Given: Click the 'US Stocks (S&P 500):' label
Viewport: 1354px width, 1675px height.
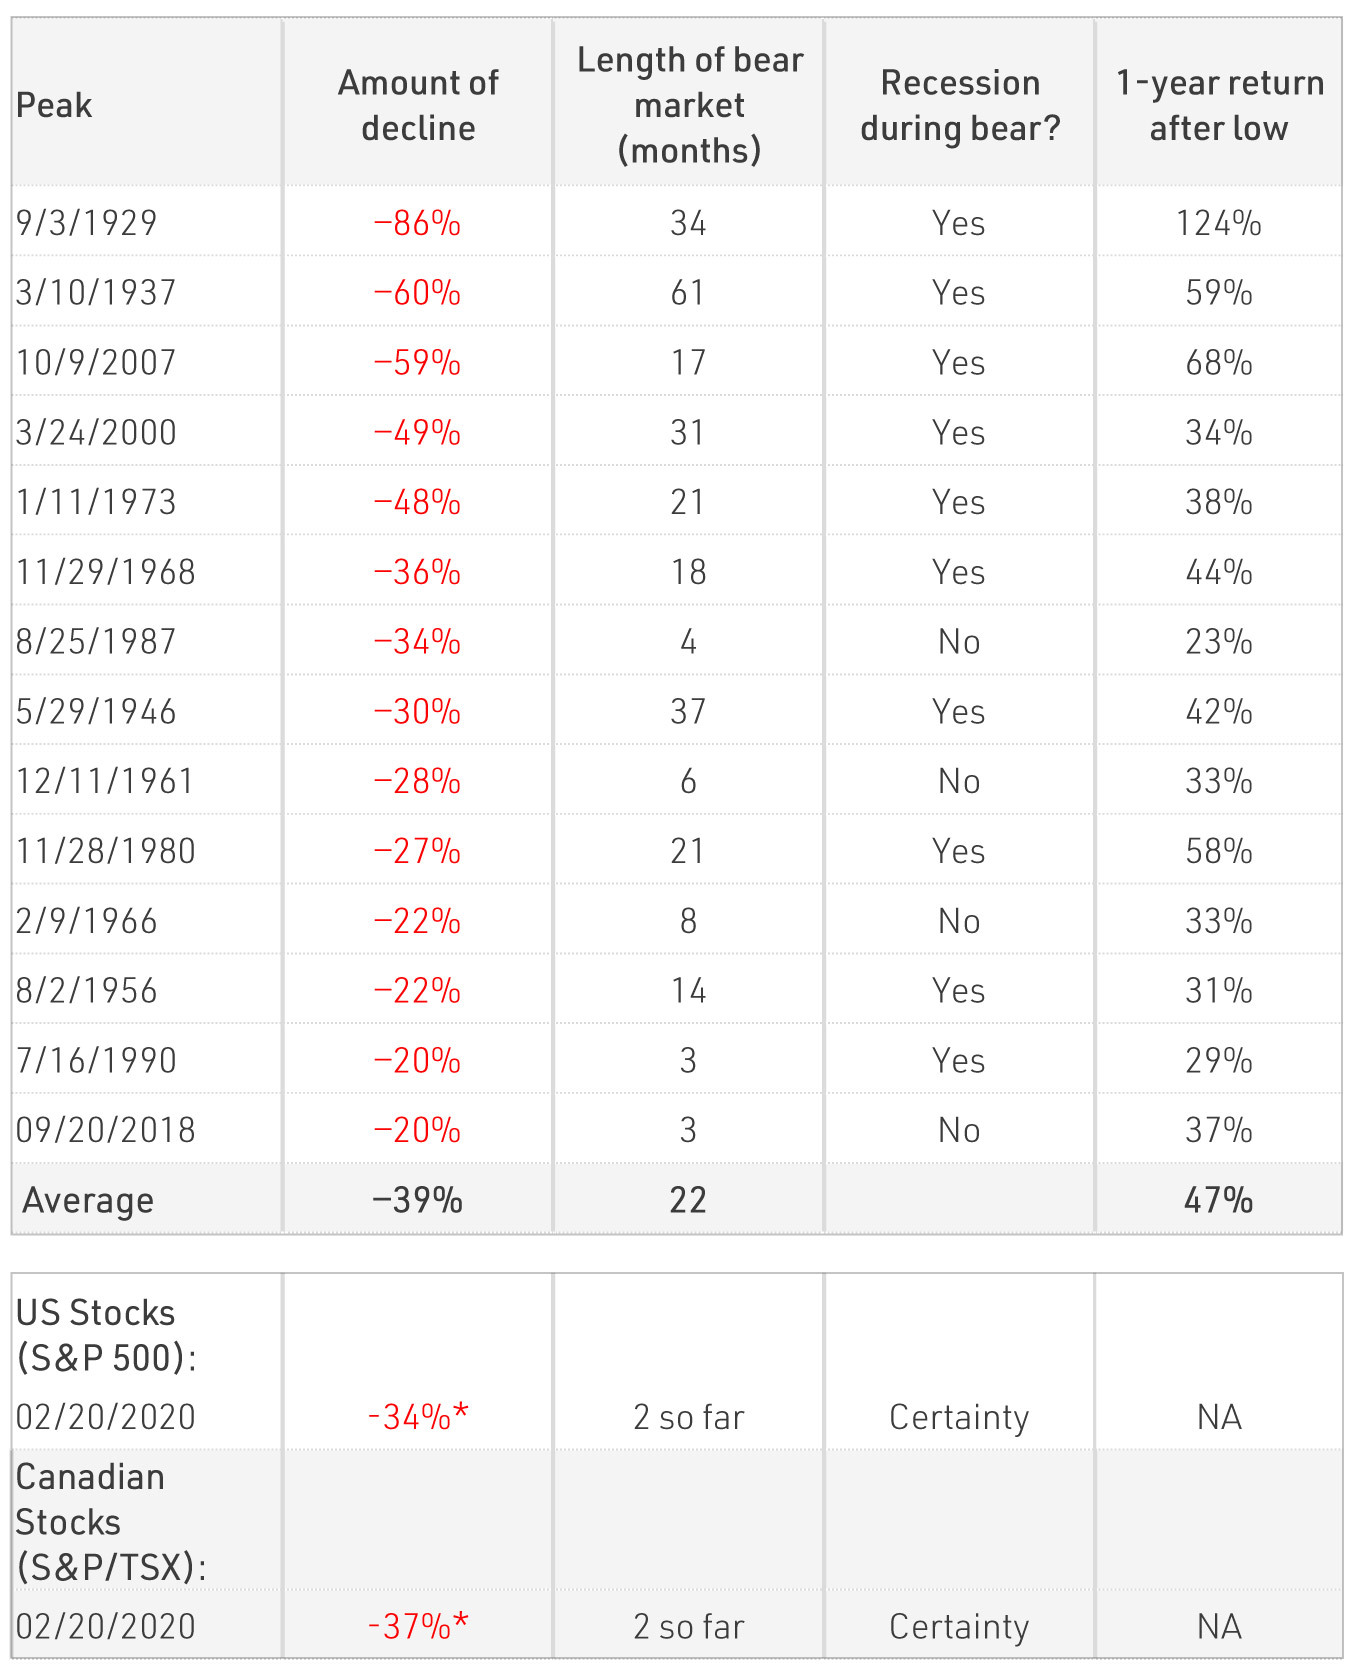Looking at the screenshot, I should 106,1335.
